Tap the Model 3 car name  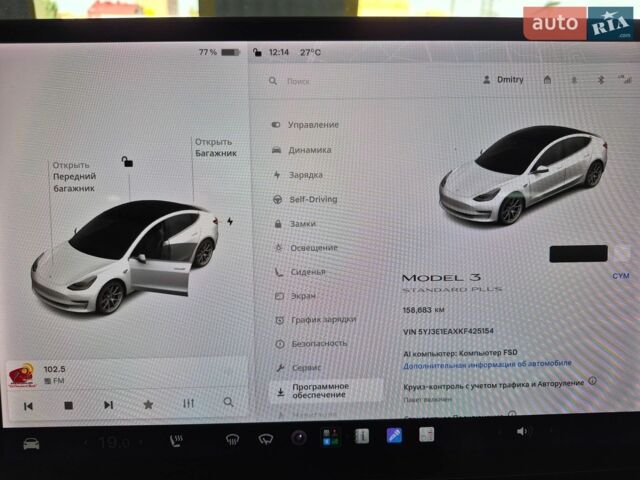[442, 278]
